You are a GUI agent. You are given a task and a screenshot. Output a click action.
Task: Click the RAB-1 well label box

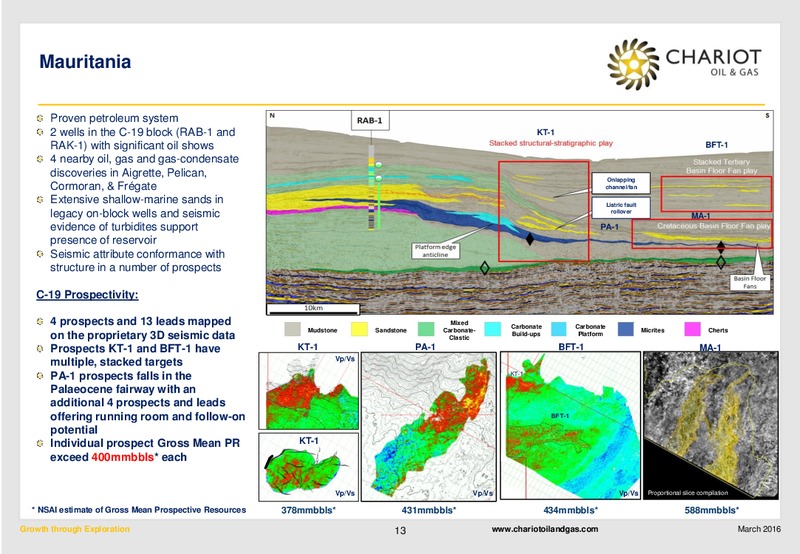click(370, 121)
